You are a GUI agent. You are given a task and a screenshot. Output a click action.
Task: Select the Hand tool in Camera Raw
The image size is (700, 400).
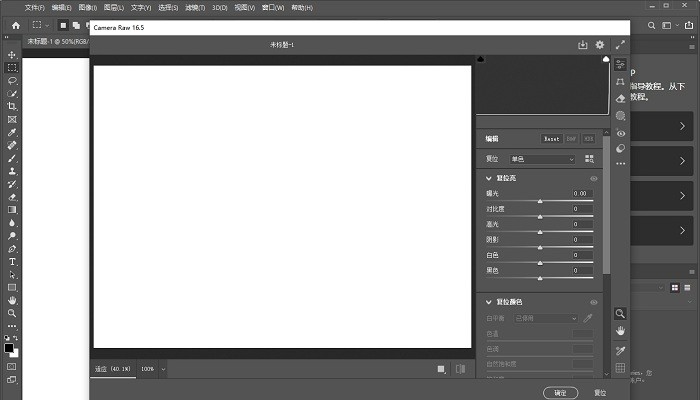tap(620, 331)
